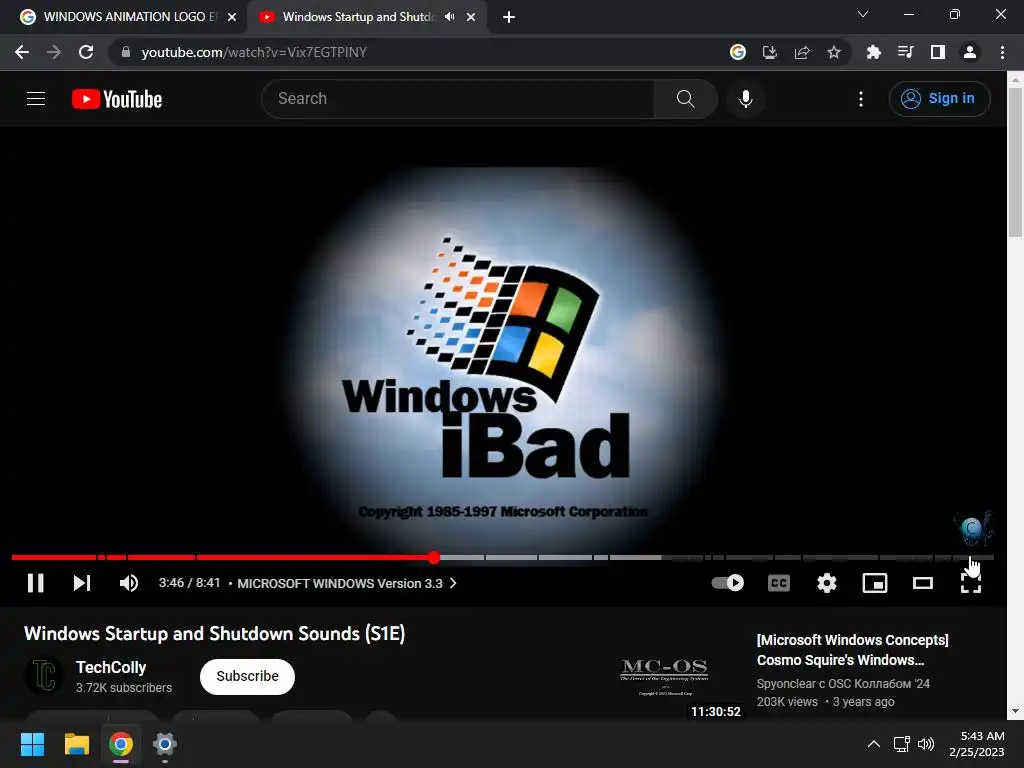This screenshot has width=1024, height=768.
Task: Click the channel watermark on video
Action: (x=974, y=528)
